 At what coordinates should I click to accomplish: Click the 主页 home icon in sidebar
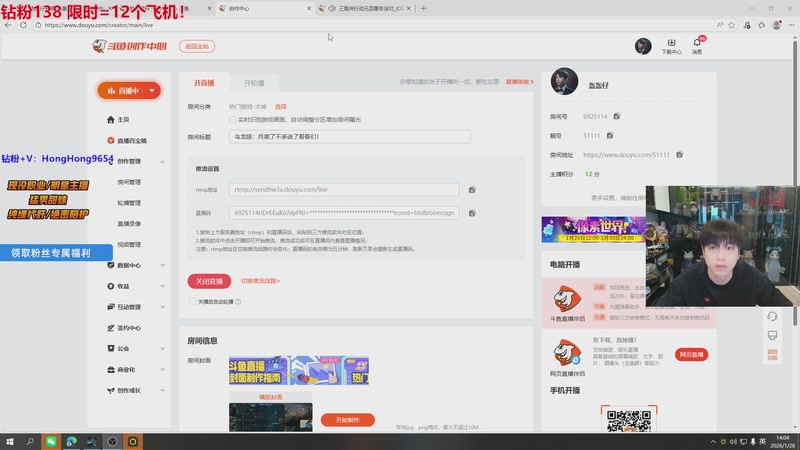click(x=111, y=119)
